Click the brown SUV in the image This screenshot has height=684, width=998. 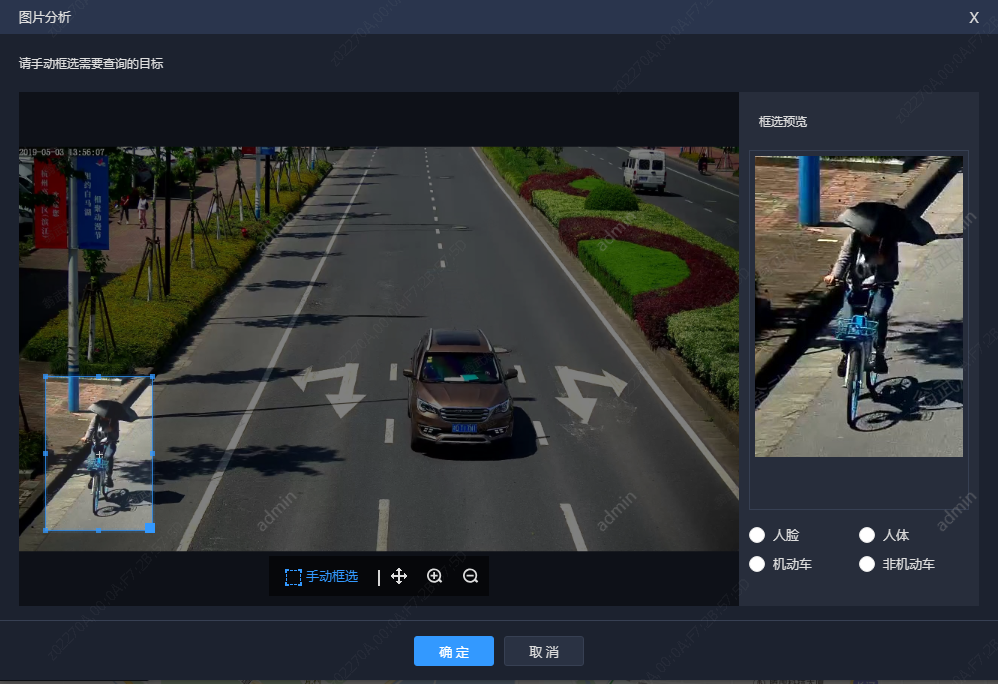point(461,391)
